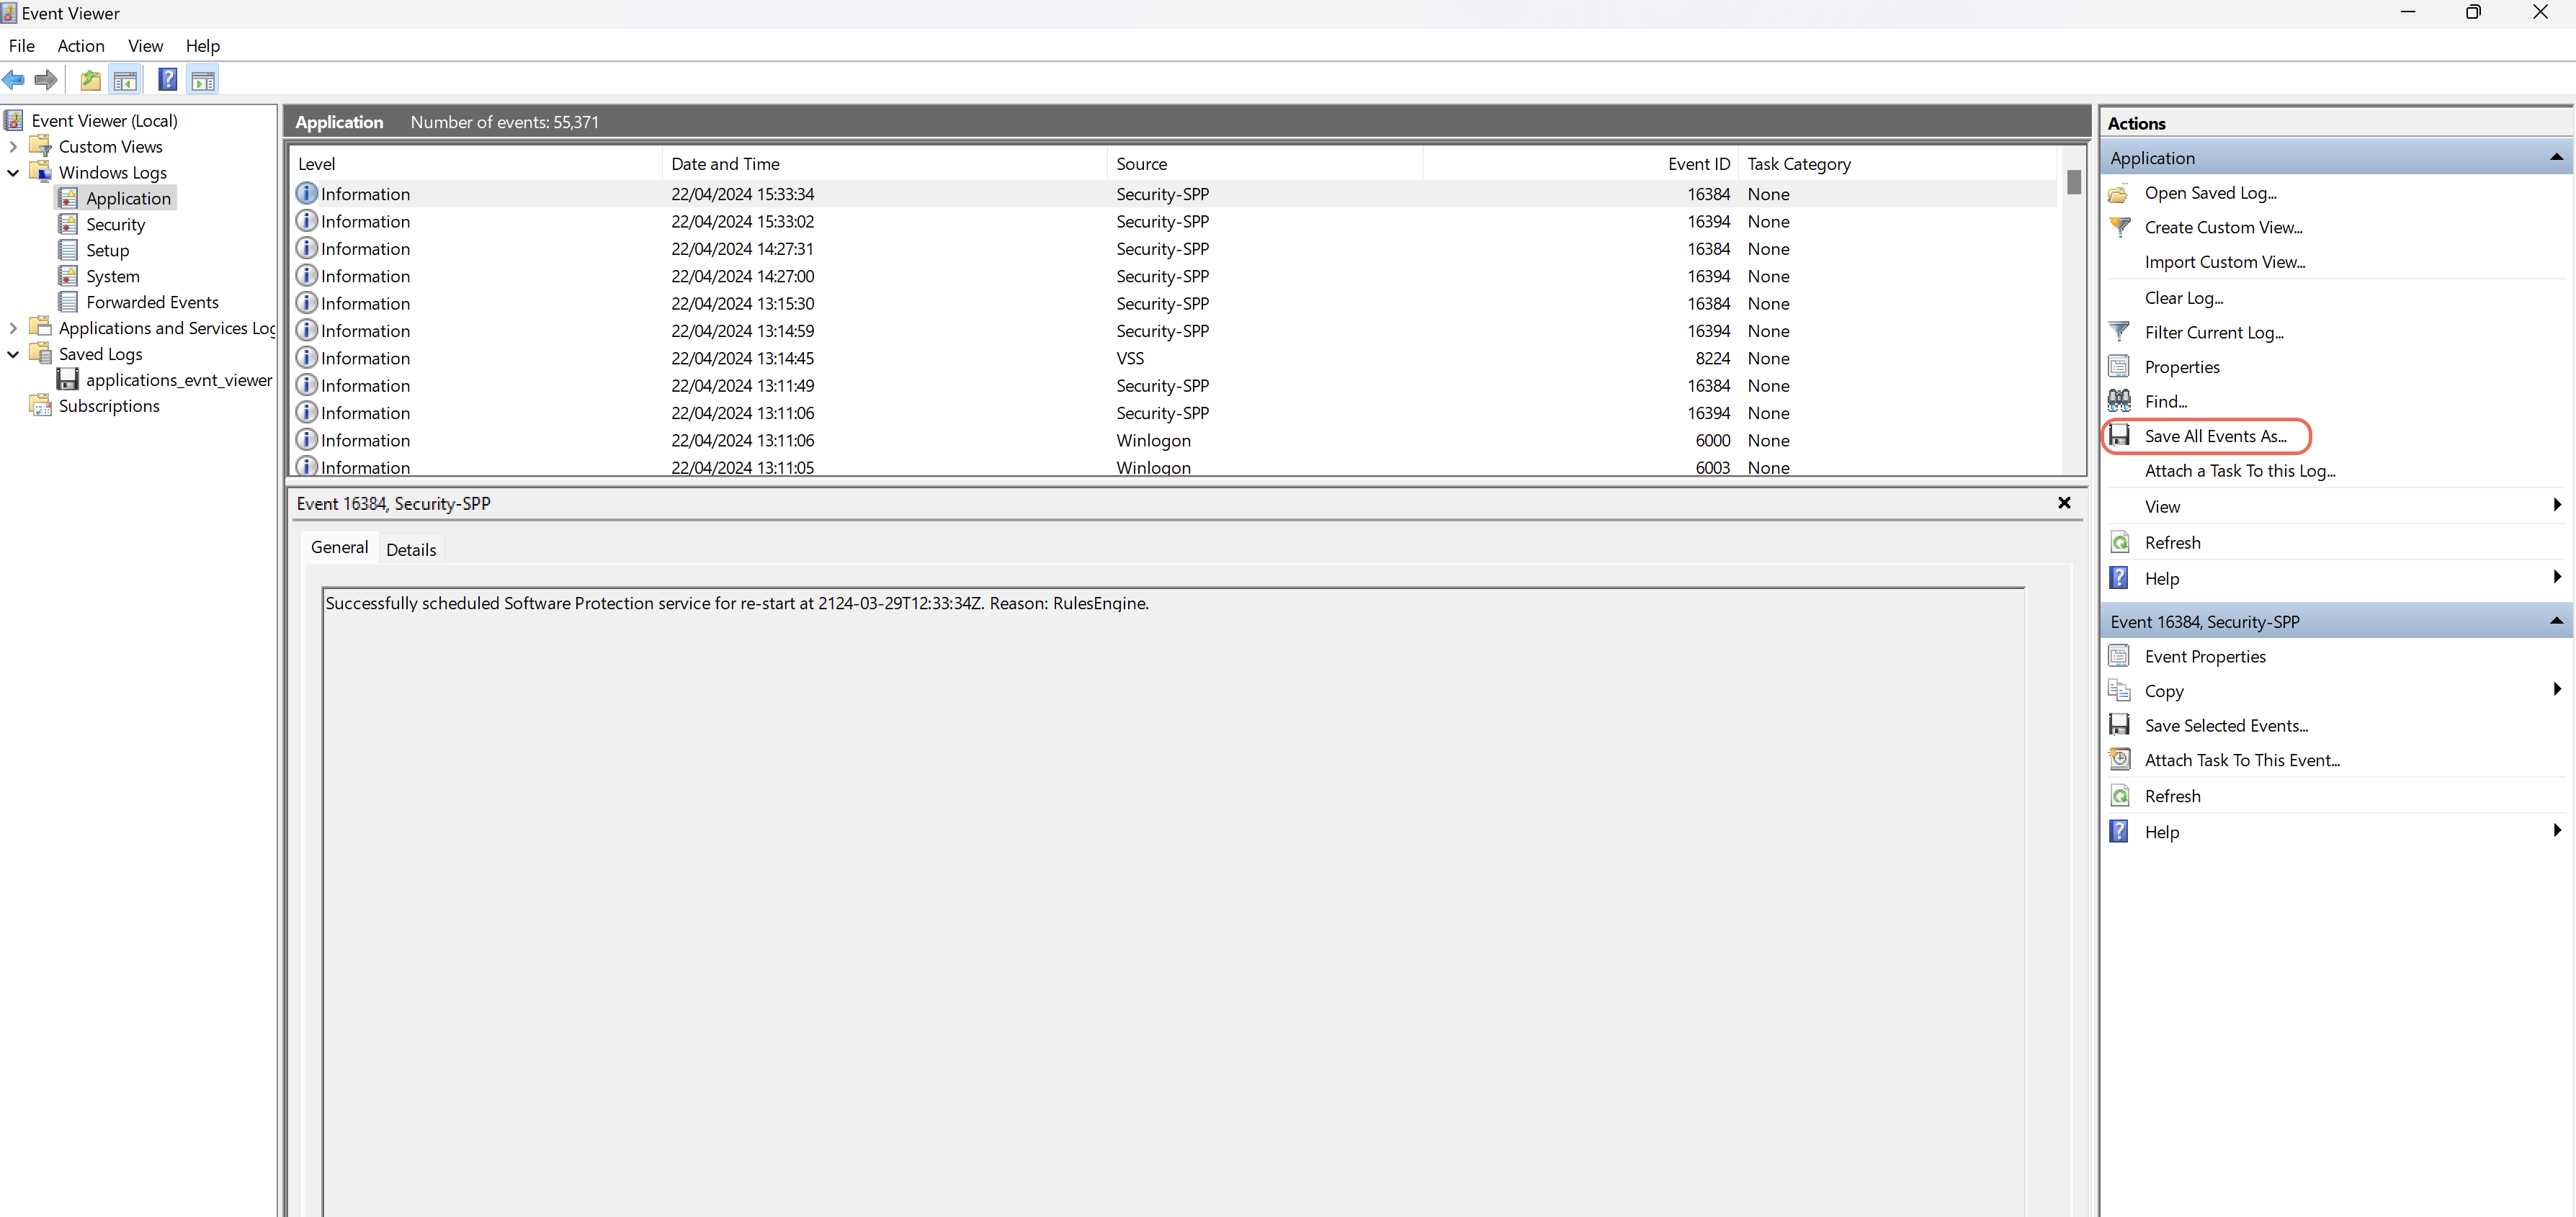Viewport: 2576px width, 1217px height.
Task: Expand the Custom Views tree node
Action: tap(13, 146)
